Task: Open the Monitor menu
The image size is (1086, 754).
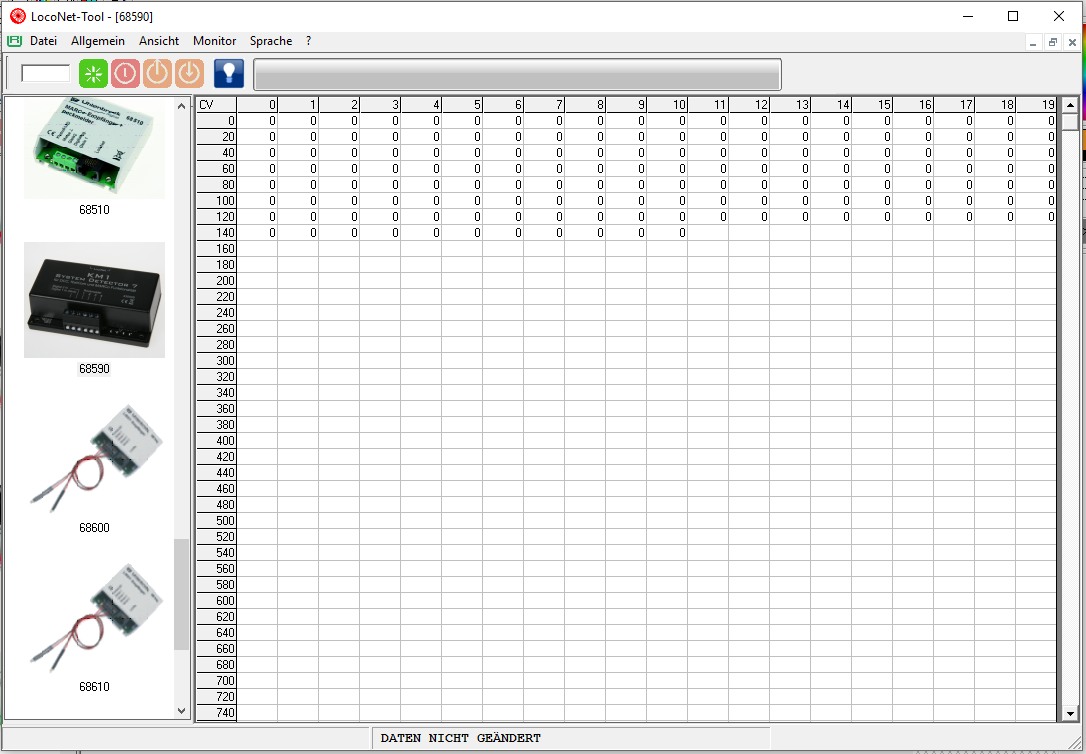Action: tap(214, 41)
